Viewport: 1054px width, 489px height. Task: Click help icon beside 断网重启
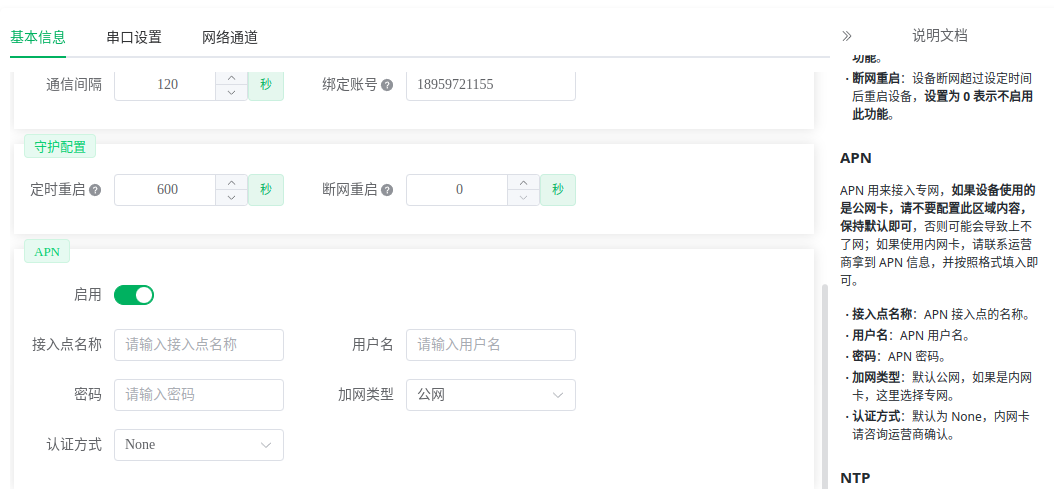387,190
